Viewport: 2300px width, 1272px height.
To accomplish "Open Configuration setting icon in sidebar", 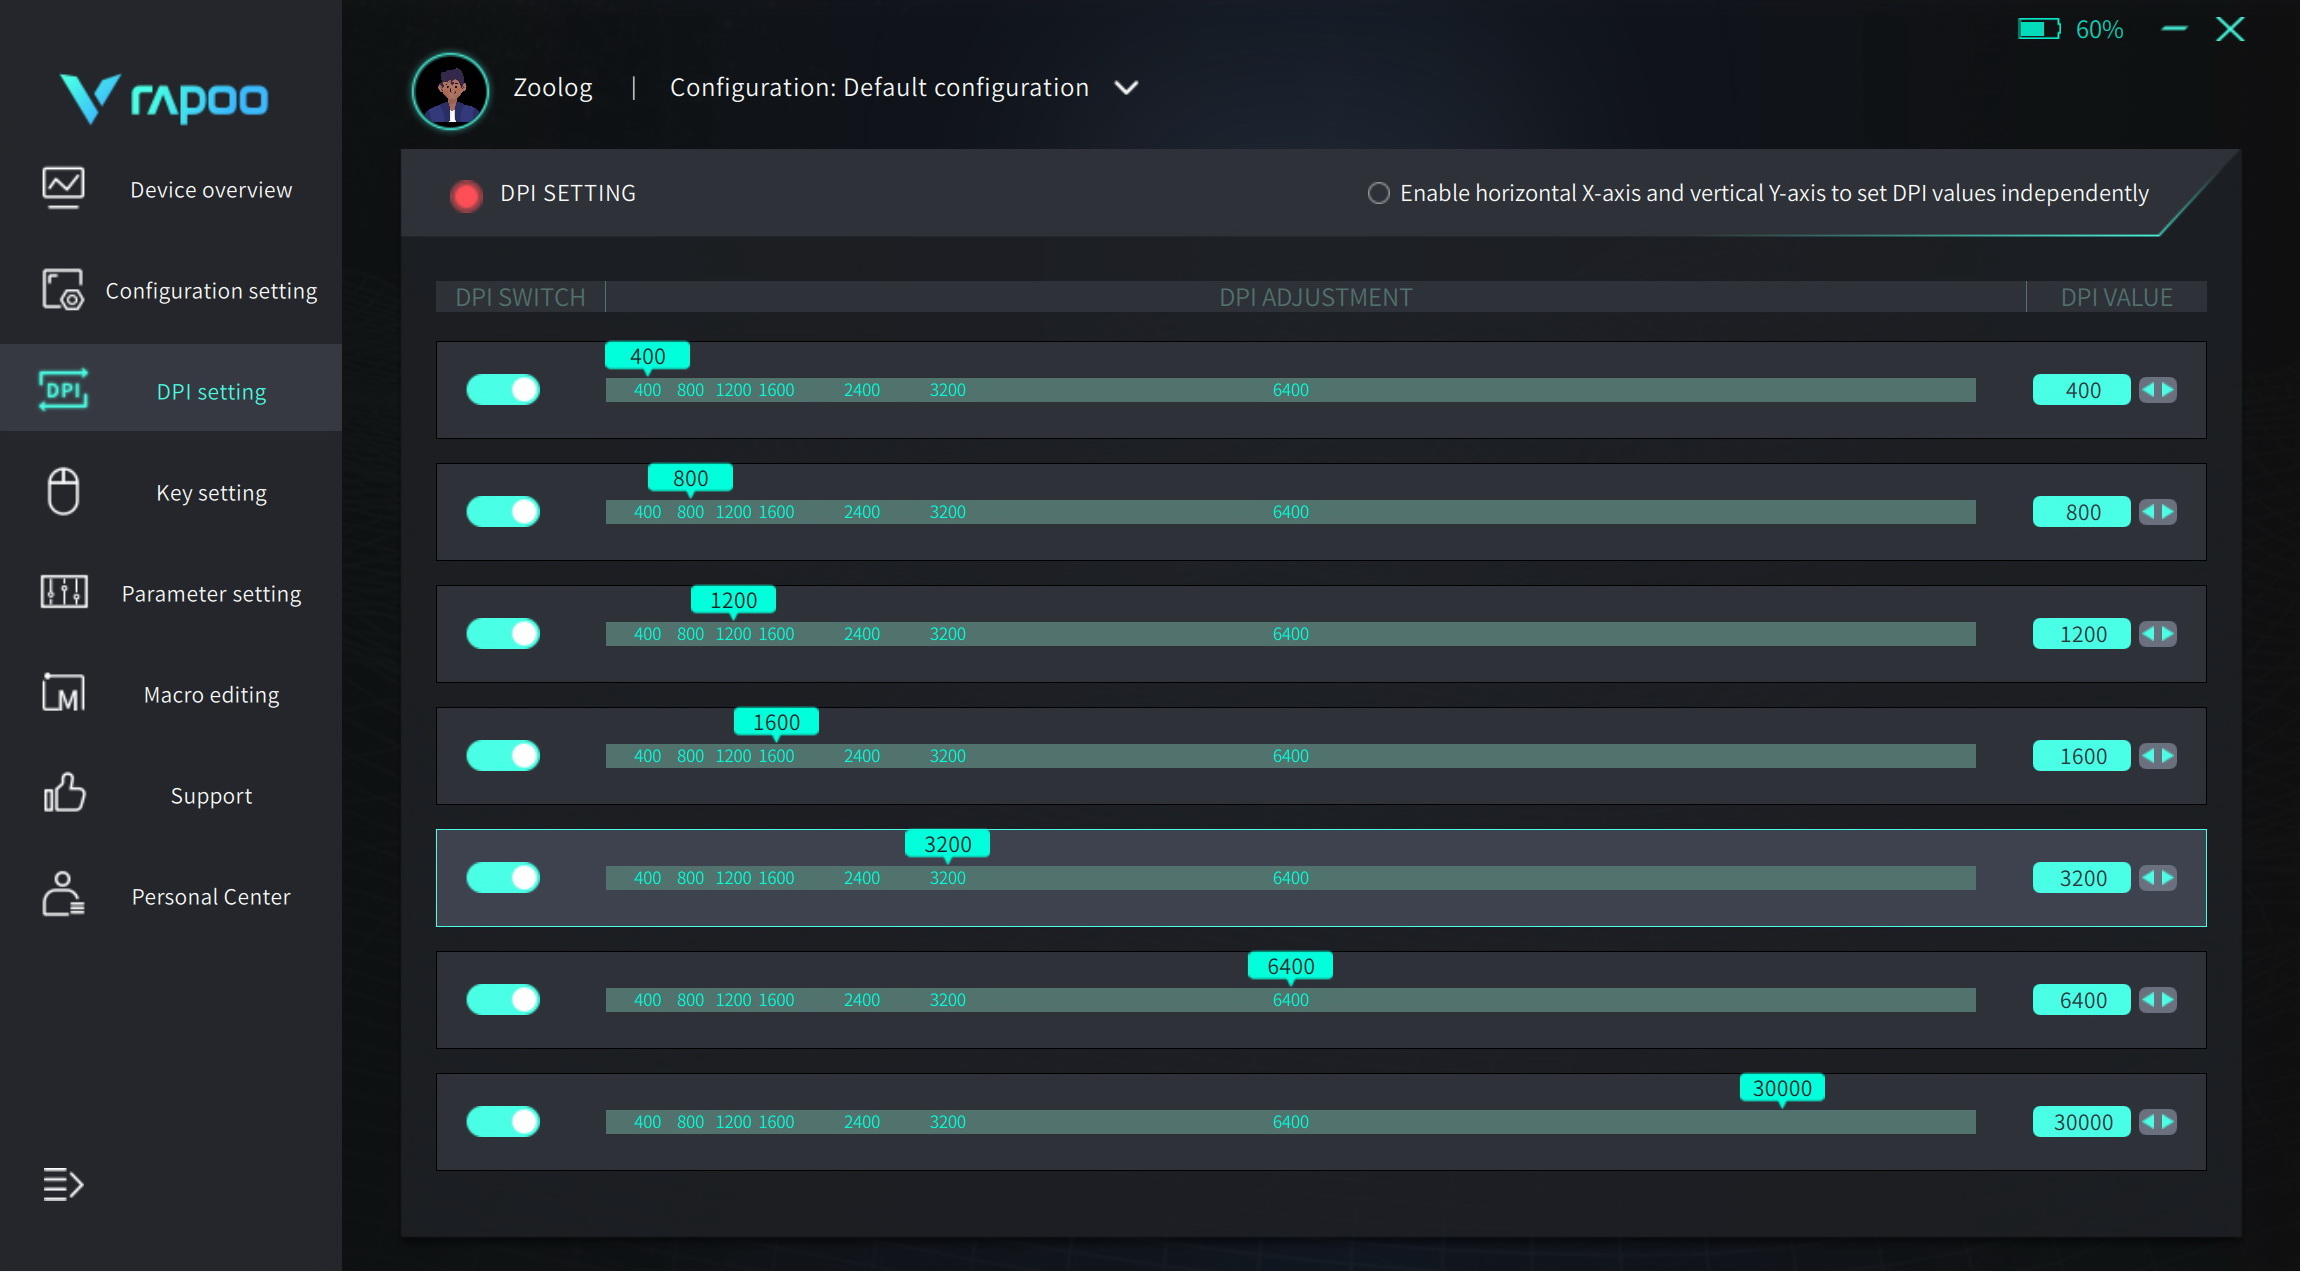I will pyautogui.click(x=63, y=290).
